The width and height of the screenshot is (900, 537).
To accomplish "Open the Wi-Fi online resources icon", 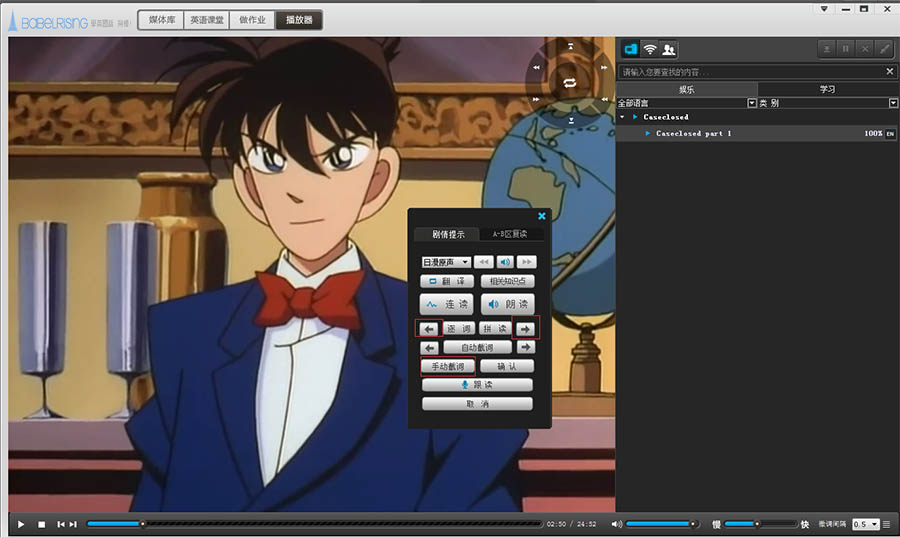I will coord(650,49).
